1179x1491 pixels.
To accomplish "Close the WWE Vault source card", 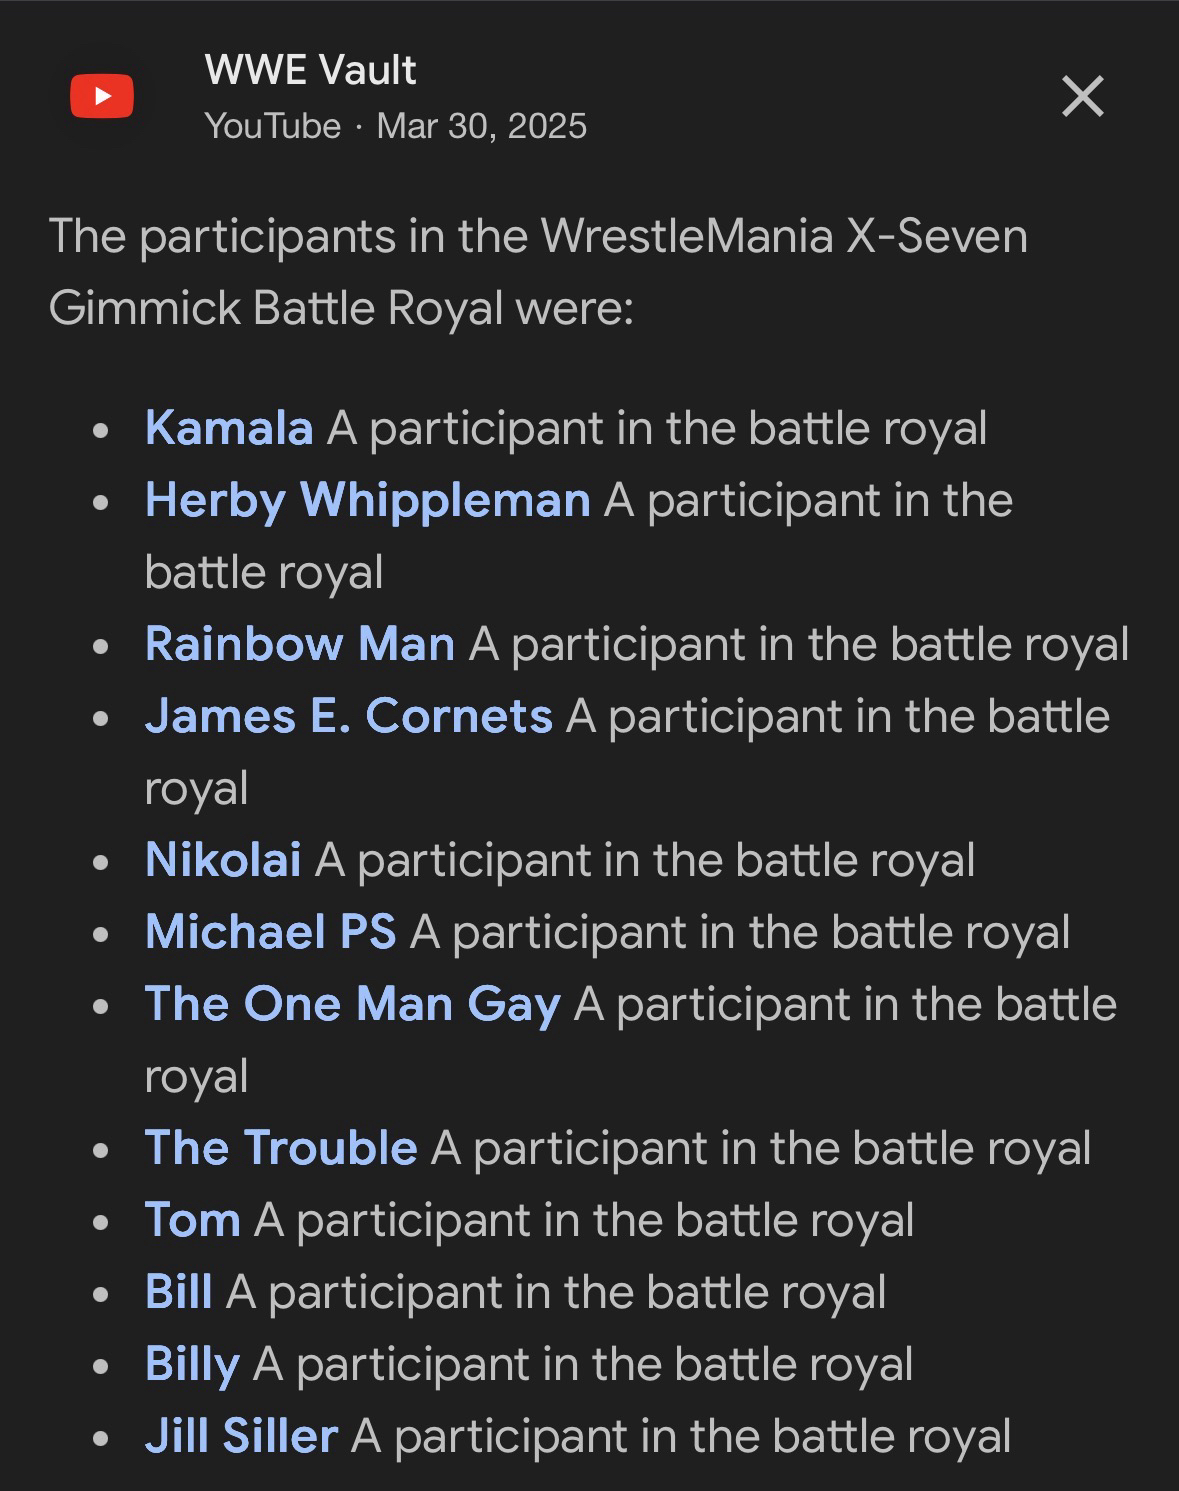I will point(1082,97).
